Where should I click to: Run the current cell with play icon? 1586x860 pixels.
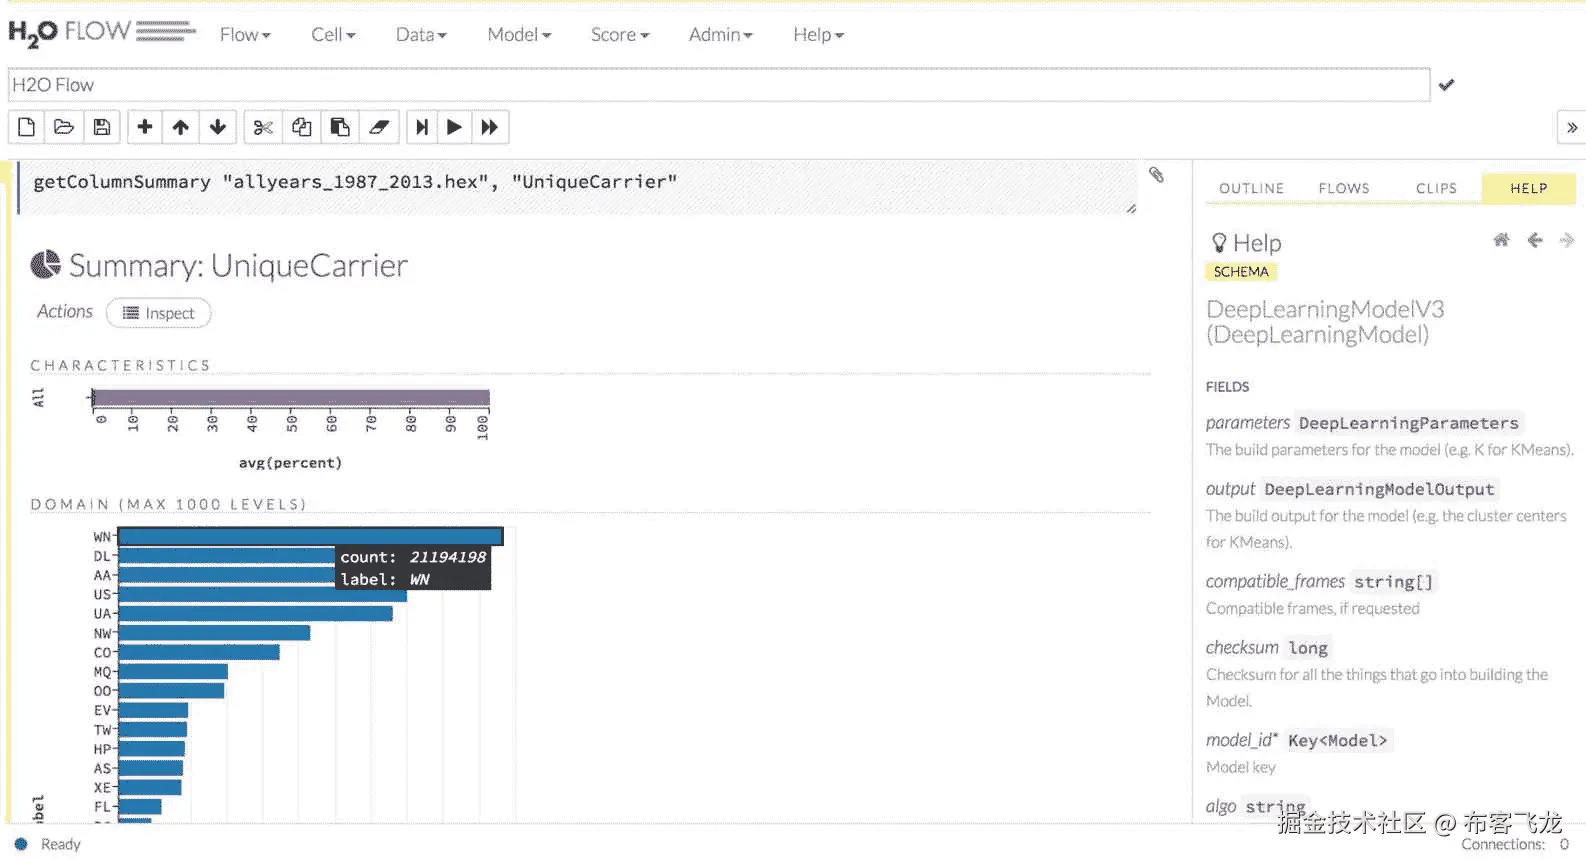click(454, 127)
